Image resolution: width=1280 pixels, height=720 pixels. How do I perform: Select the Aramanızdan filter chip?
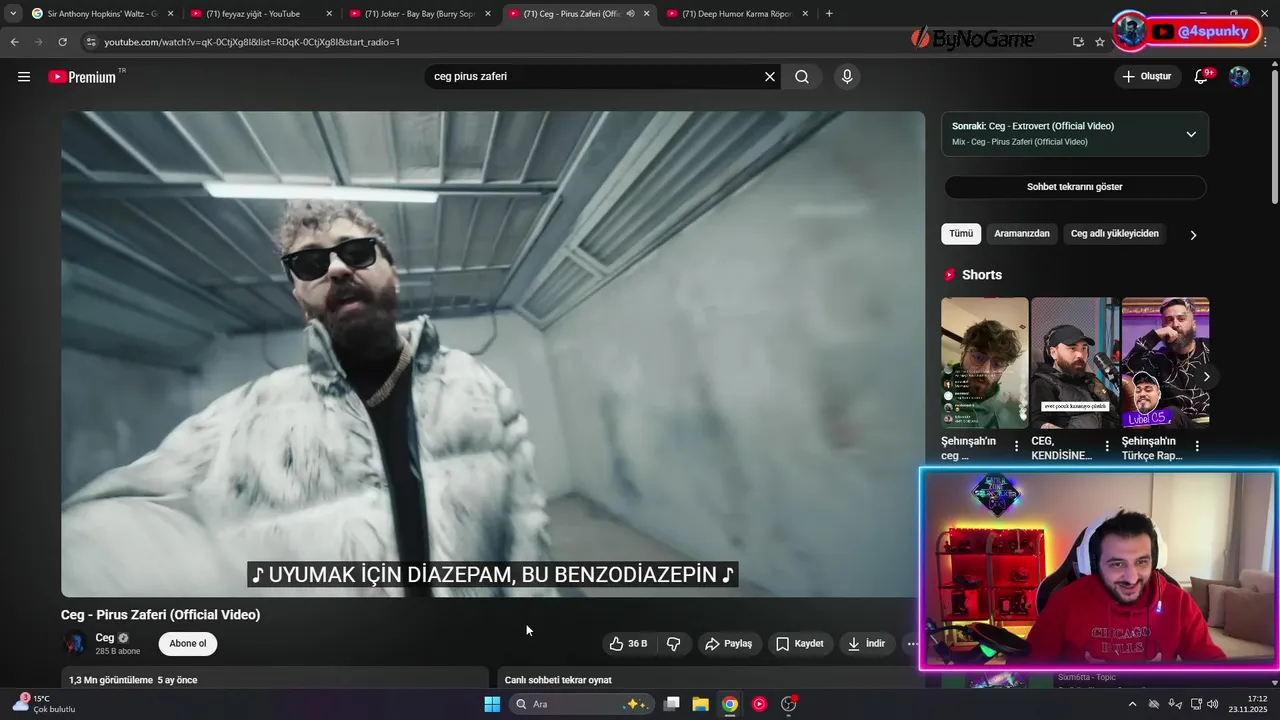click(1022, 234)
